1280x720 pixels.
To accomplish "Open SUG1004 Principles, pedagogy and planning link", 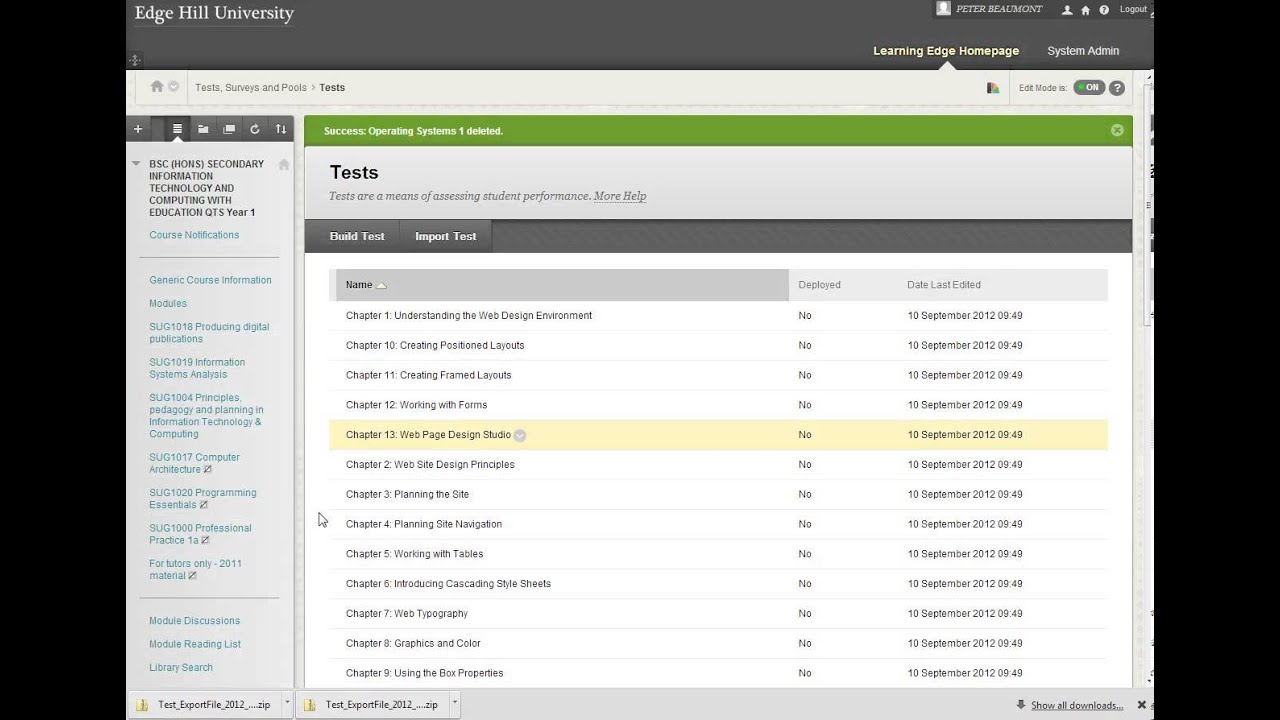I will 206,416.
